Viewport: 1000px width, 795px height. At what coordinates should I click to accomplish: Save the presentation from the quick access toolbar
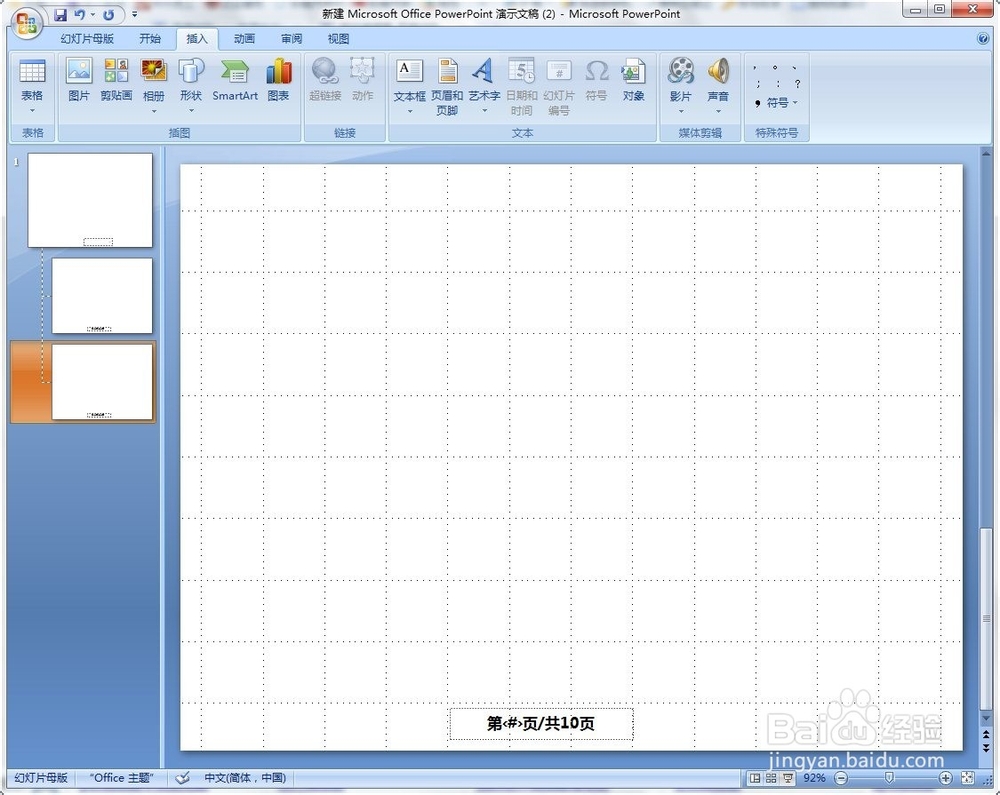[61, 14]
